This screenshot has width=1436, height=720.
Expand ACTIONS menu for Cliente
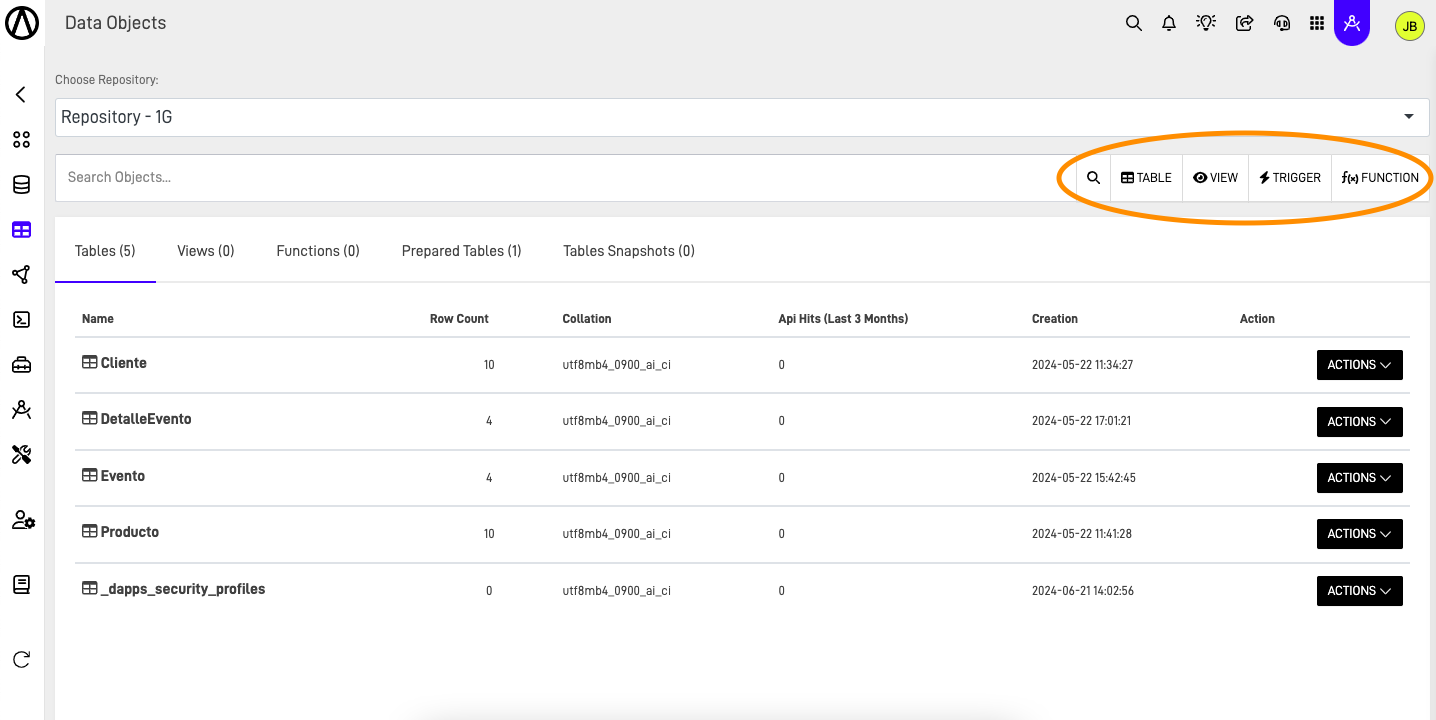click(1359, 365)
